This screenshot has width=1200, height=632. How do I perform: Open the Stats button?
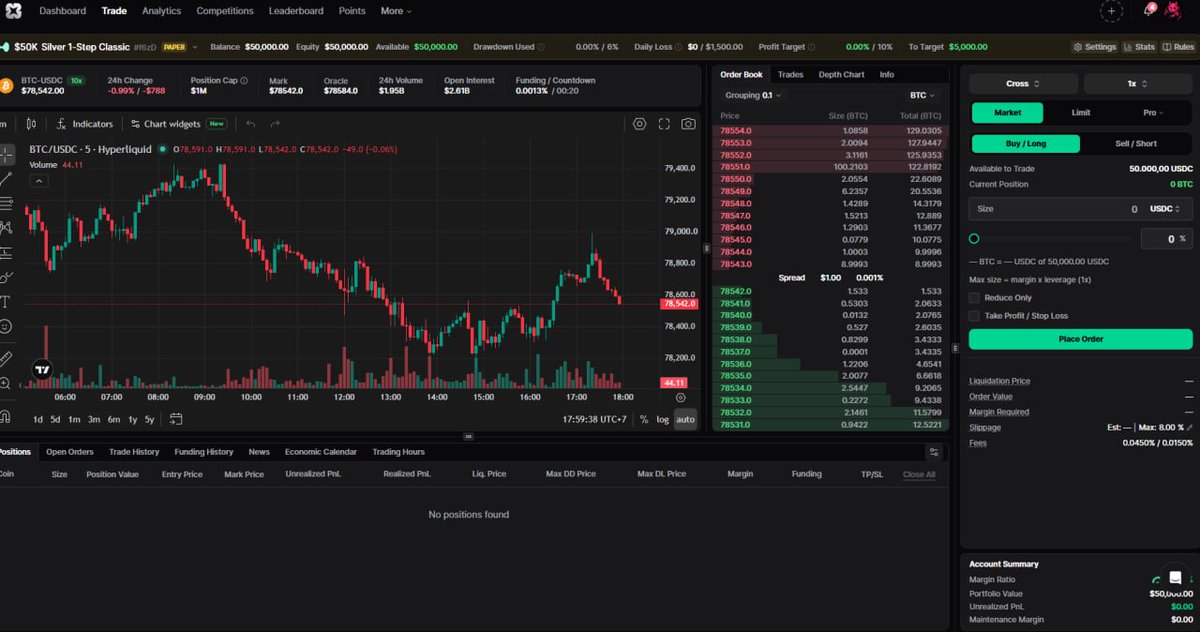click(1139, 47)
